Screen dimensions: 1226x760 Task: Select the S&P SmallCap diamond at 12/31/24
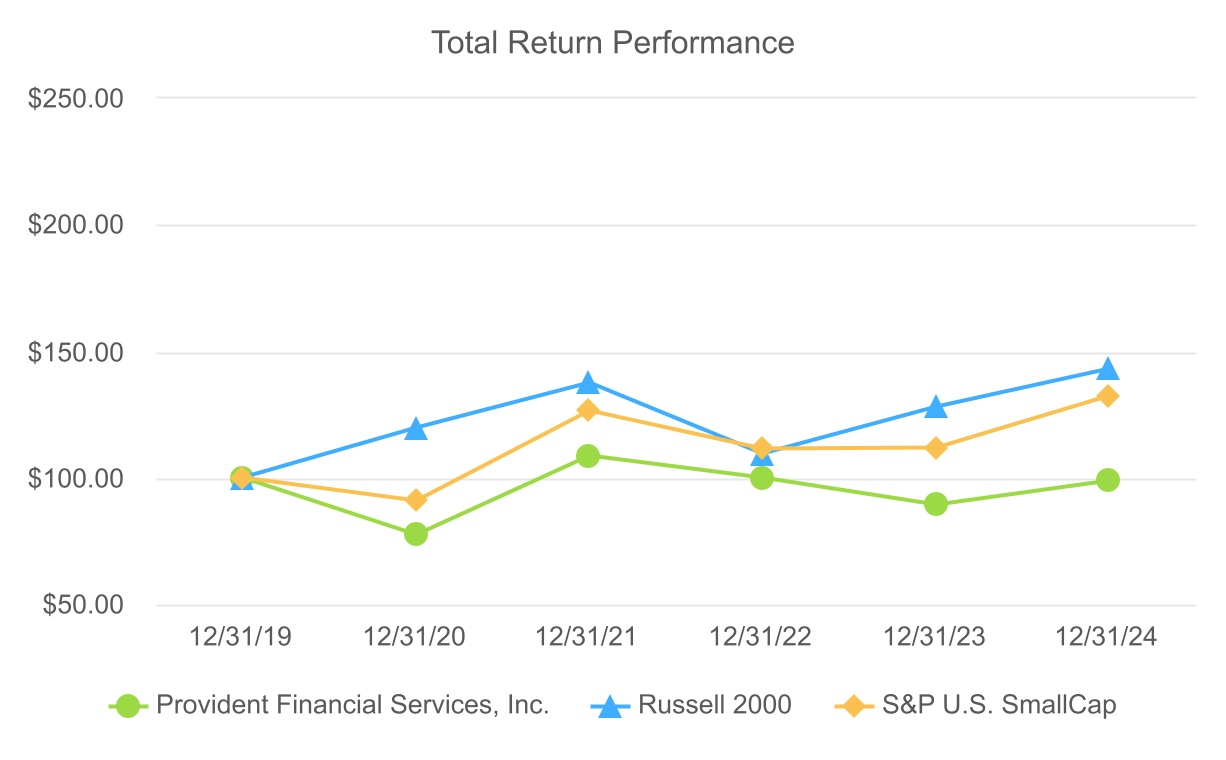pyautogui.click(x=1107, y=396)
